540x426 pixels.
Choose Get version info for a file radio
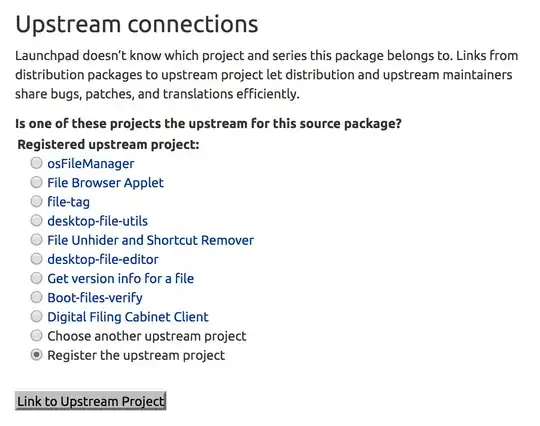click(x=36, y=278)
